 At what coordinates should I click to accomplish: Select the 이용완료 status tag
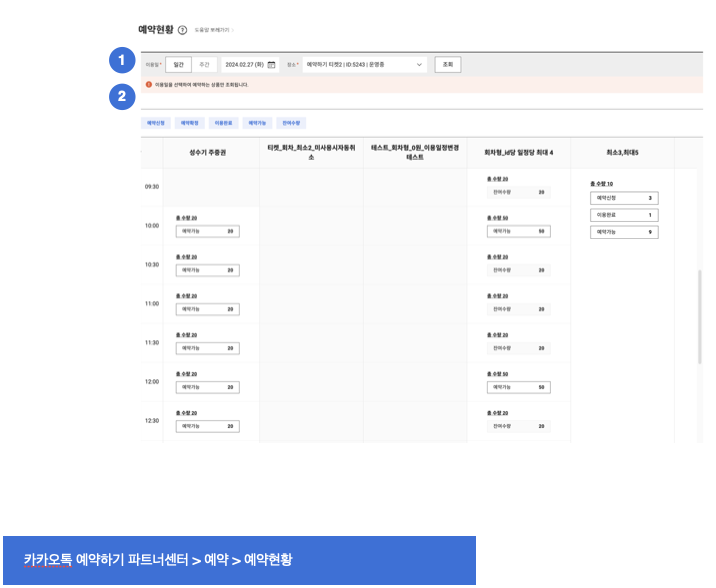tap(223, 123)
